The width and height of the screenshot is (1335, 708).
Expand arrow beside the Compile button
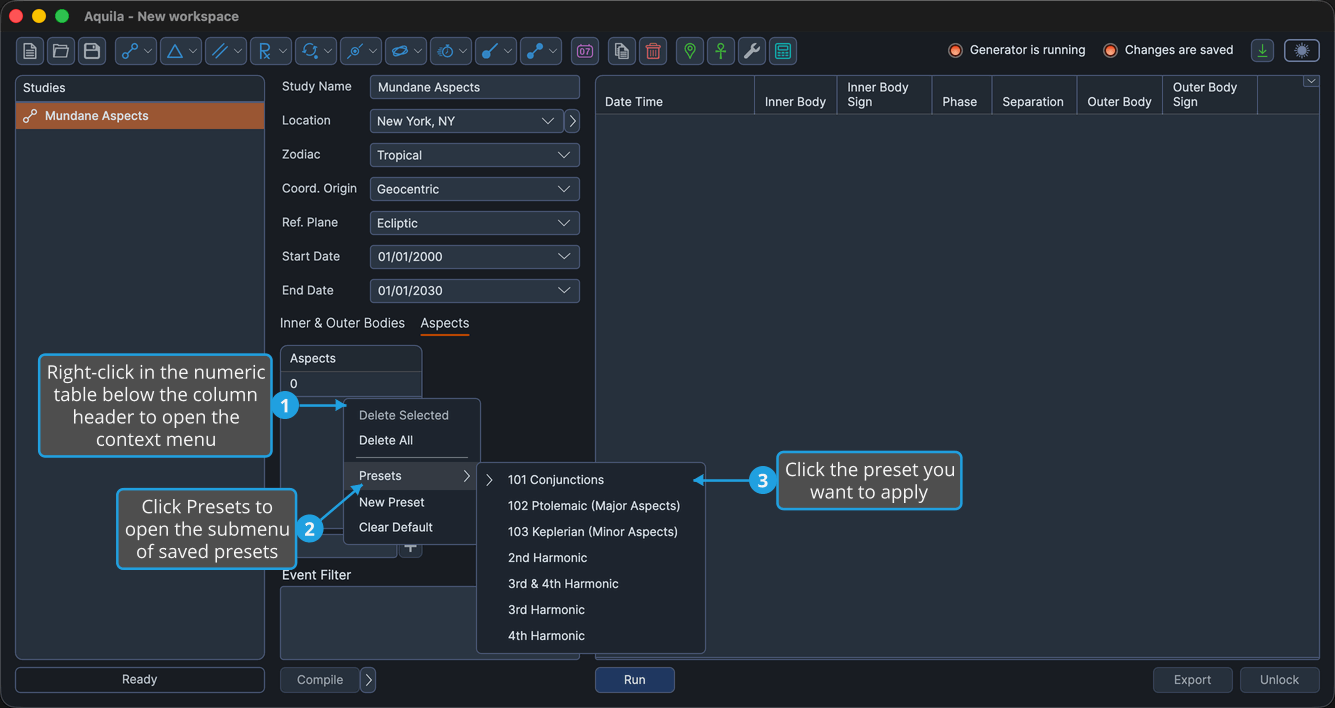[x=368, y=680]
